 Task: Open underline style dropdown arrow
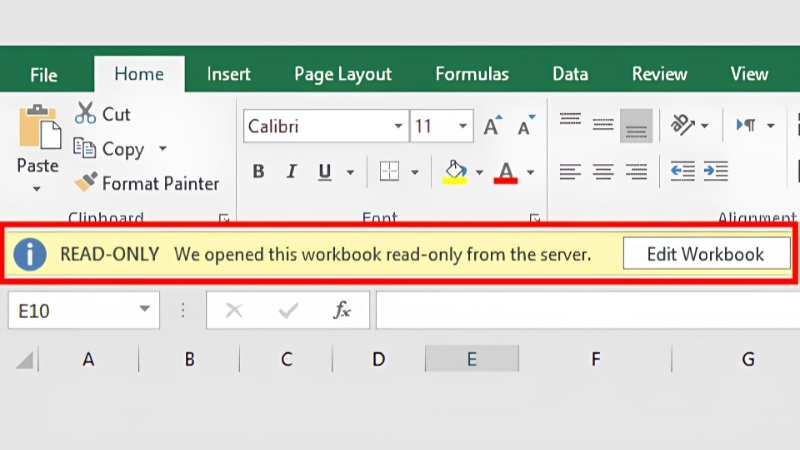pyautogui.click(x=351, y=172)
